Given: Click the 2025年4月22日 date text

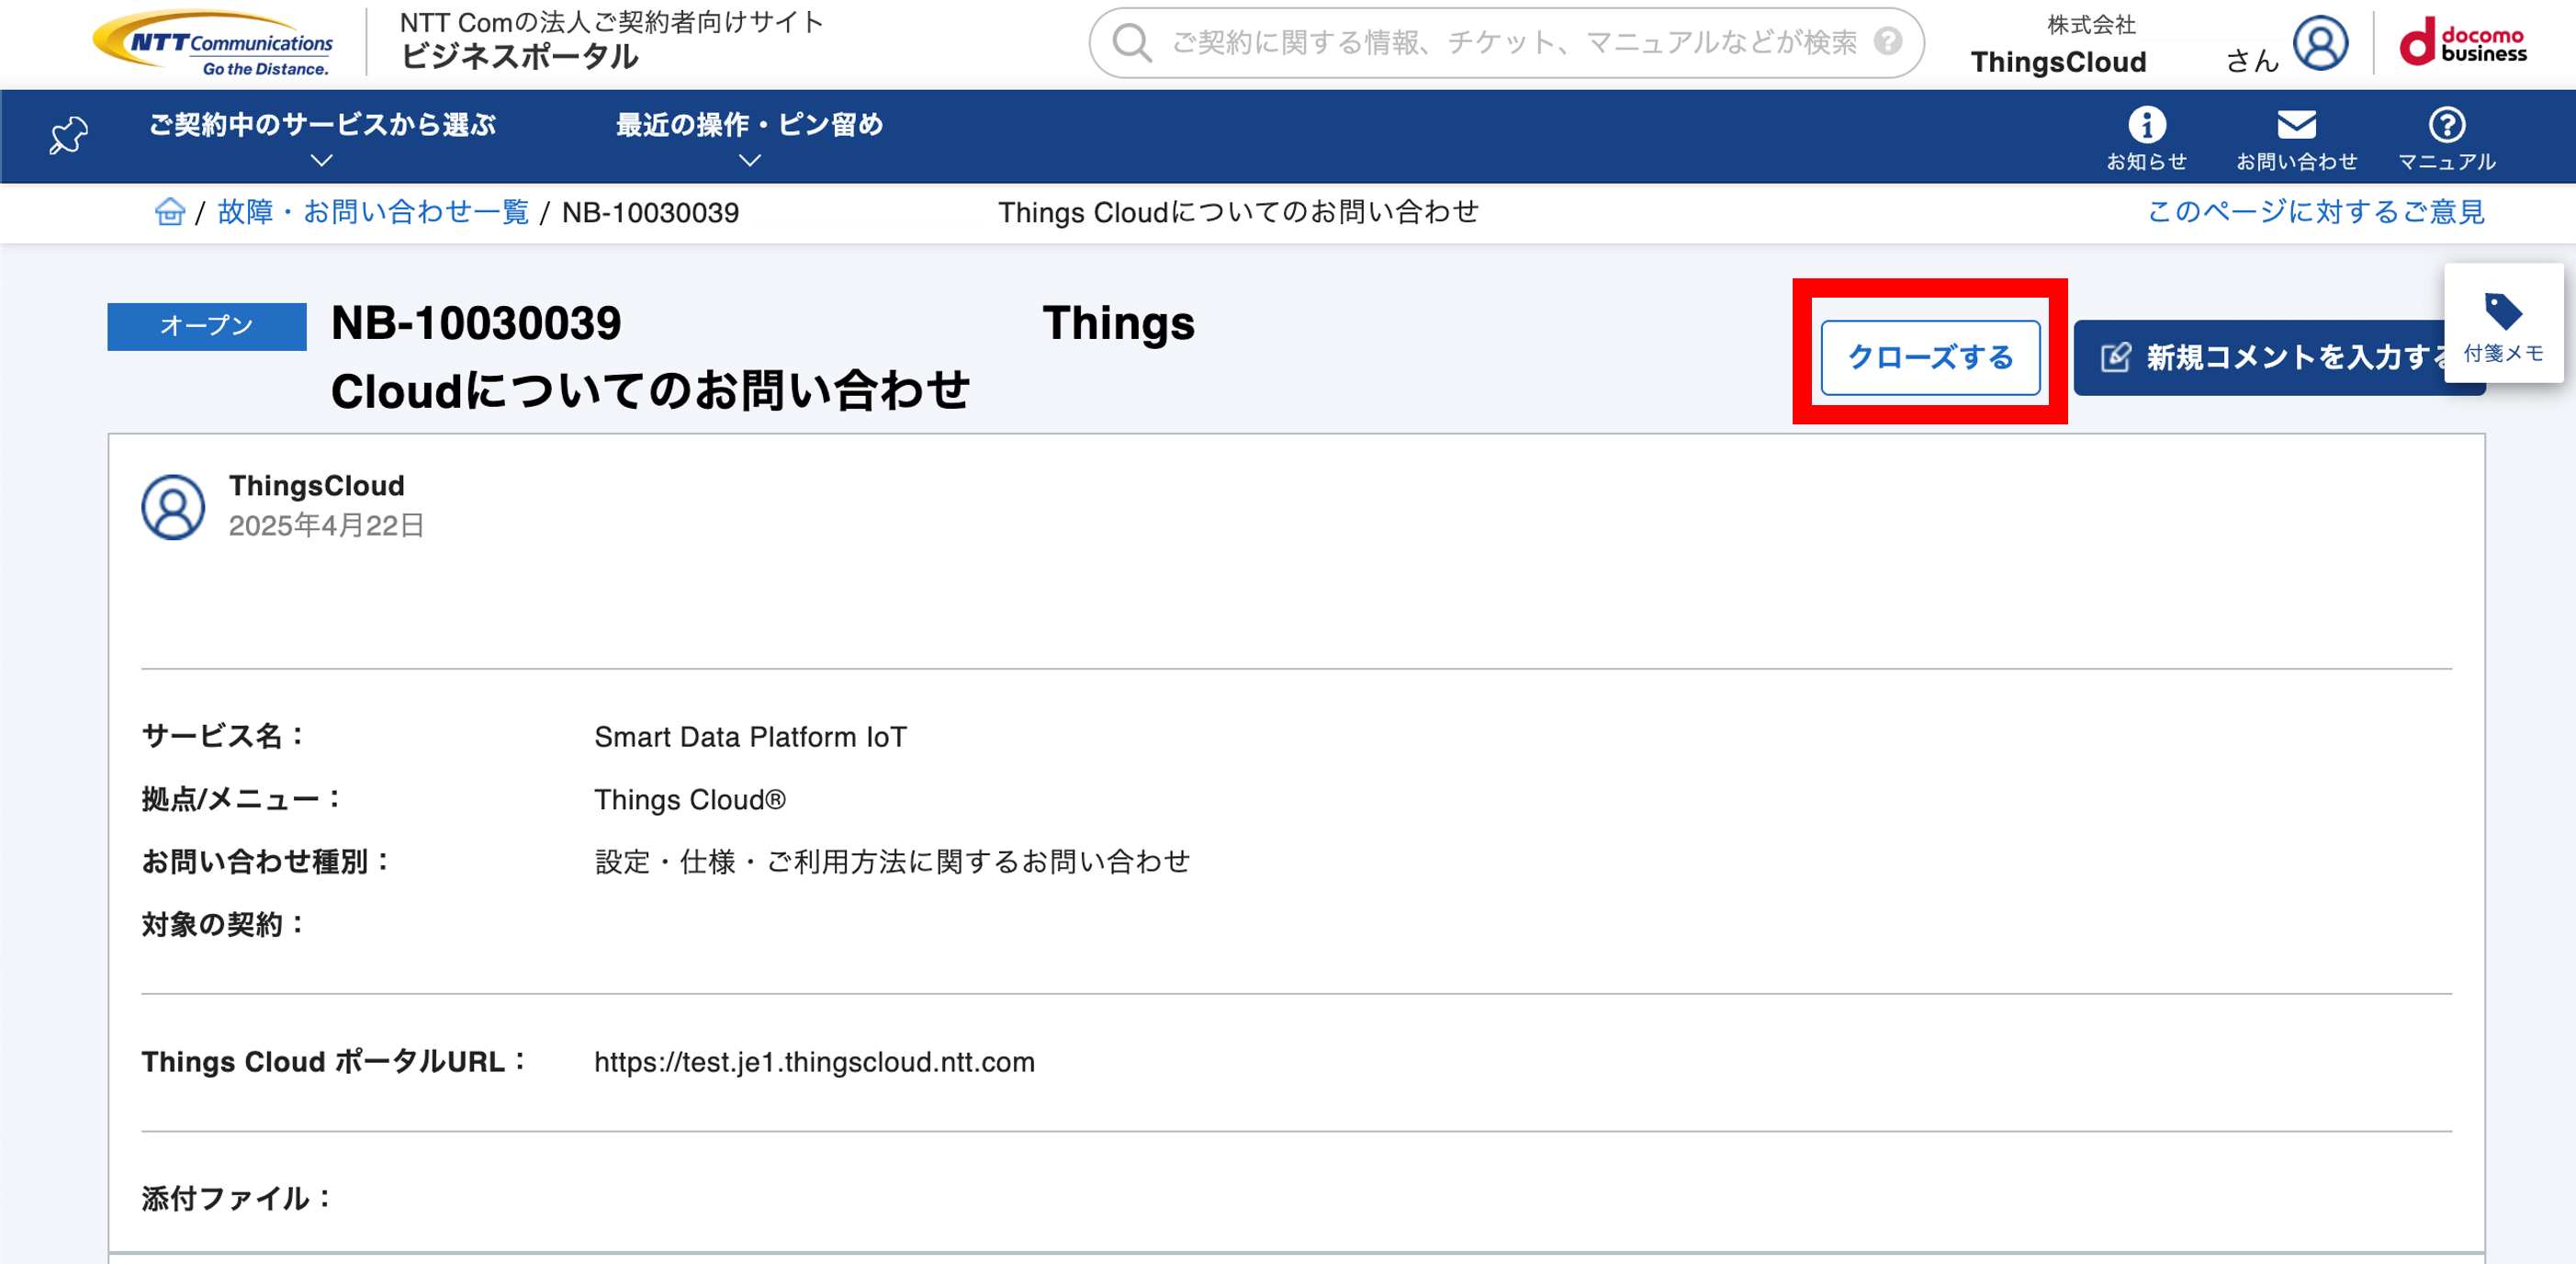Looking at the screenshot, I should point(326,526).
